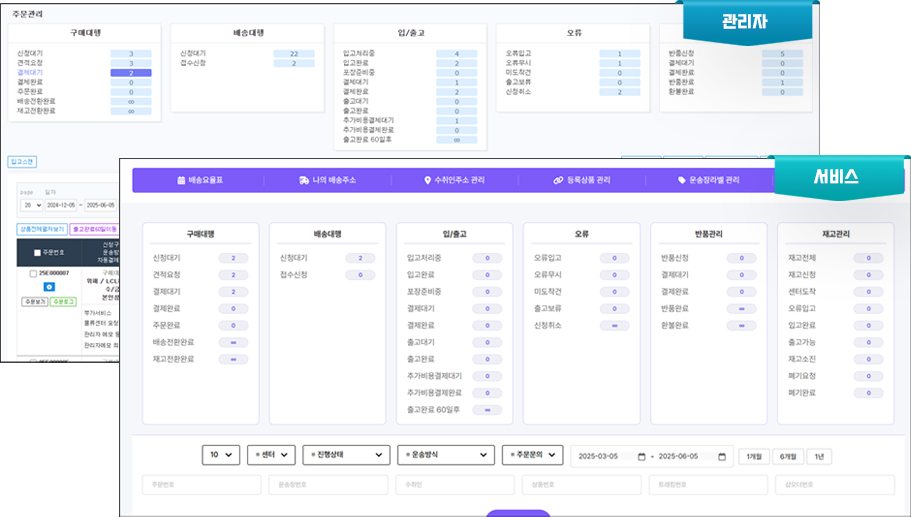Click service 재고관리 재고전체 count badge

pos(869,258)
